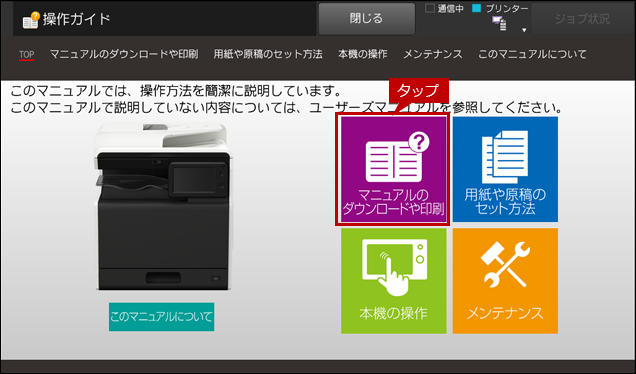The height and width of the screenshot is (374, 636).
Task: Click the 通信中 indicator
Action: (x=444, y=9)
